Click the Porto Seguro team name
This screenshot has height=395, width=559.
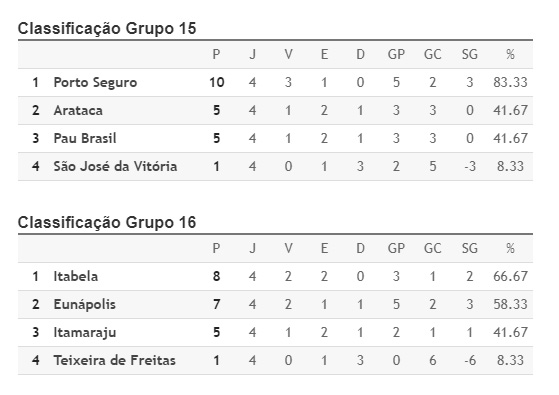(x=95, y=83)
